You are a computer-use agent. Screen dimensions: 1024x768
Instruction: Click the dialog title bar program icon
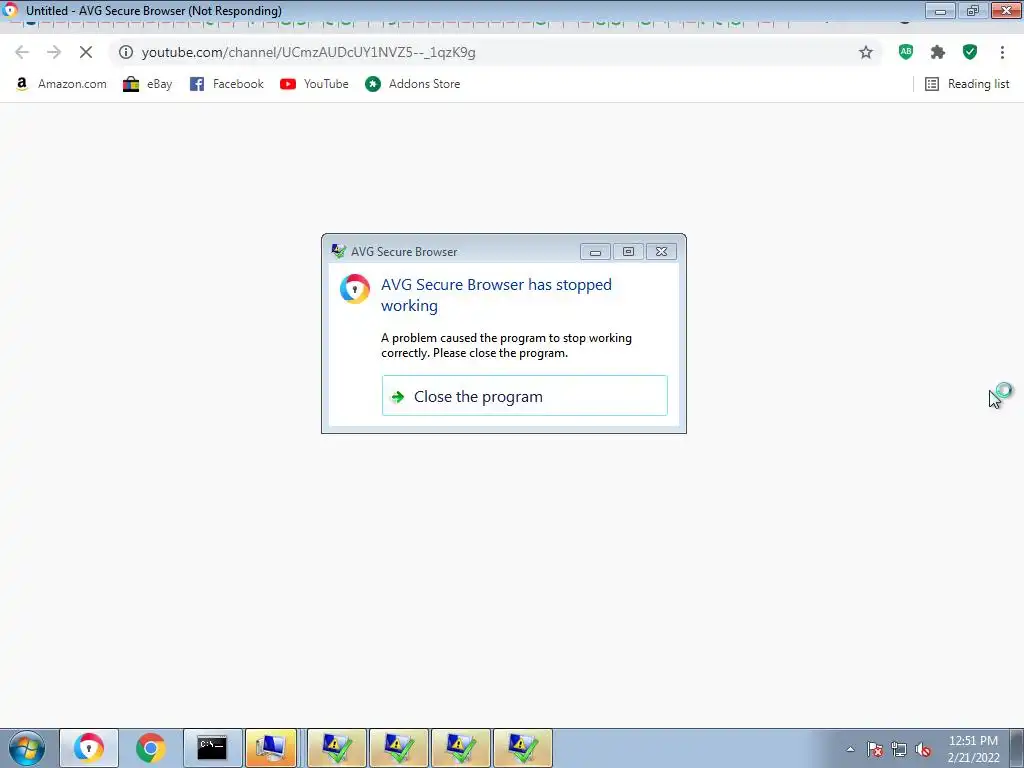coord(338,251)
